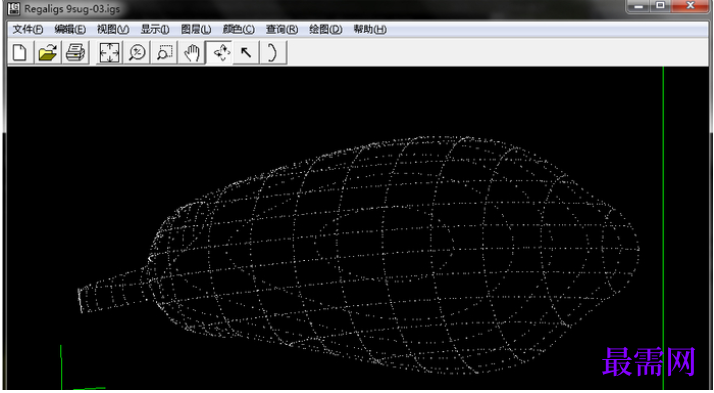Screen dimensions: 714x393
Task: Expand the 显示(I) menu
Action: click(155, 30)
